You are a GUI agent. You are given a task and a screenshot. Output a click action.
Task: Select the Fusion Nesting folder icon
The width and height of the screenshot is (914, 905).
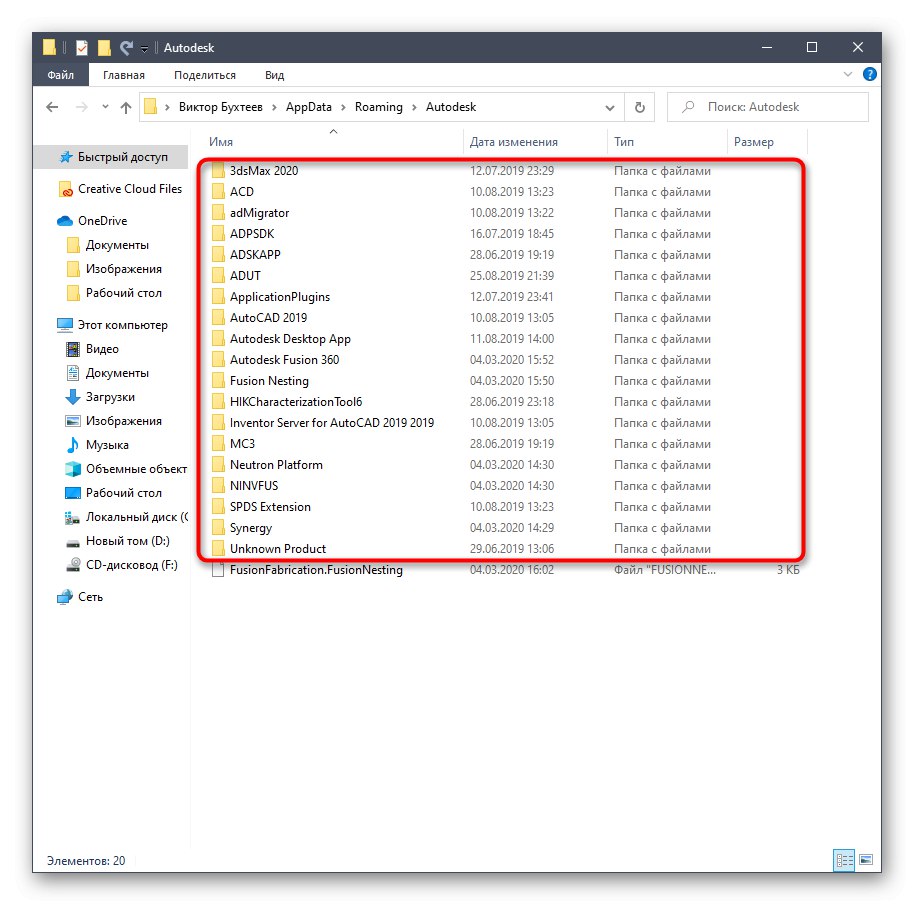point(218,381)
